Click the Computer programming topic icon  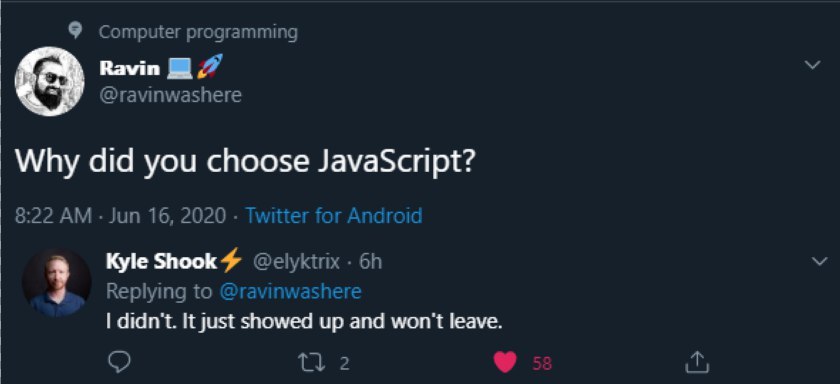(76, 31)
